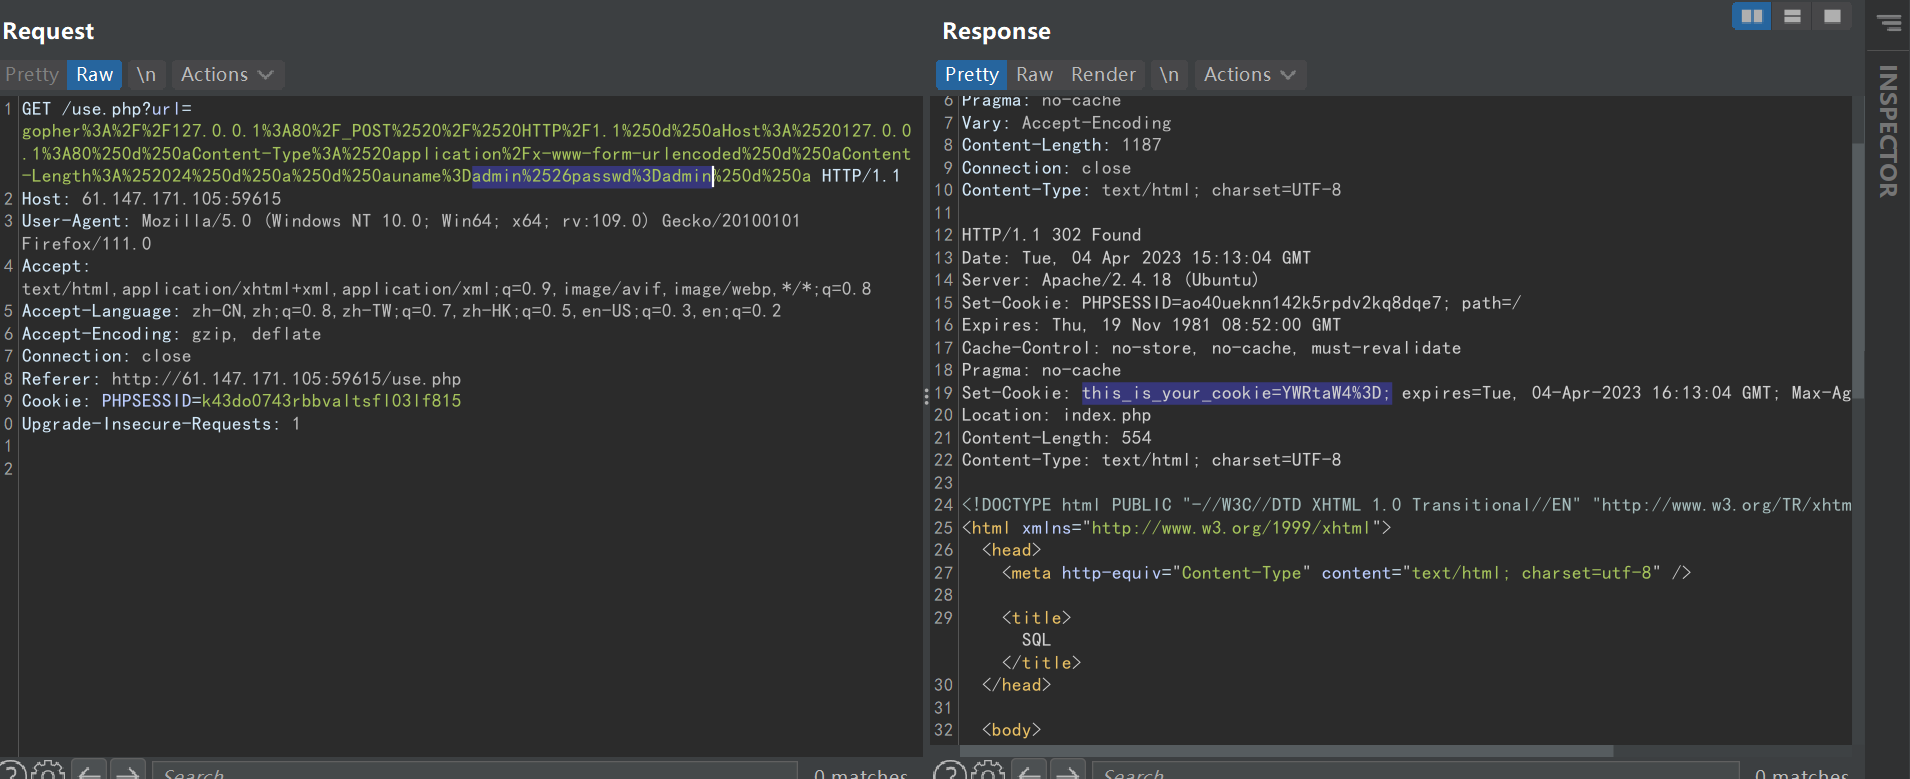This screenshot has height=779, width=1910.
Task: Click the Request search input field
Action: pyautogui.click(x=475, y=771)
